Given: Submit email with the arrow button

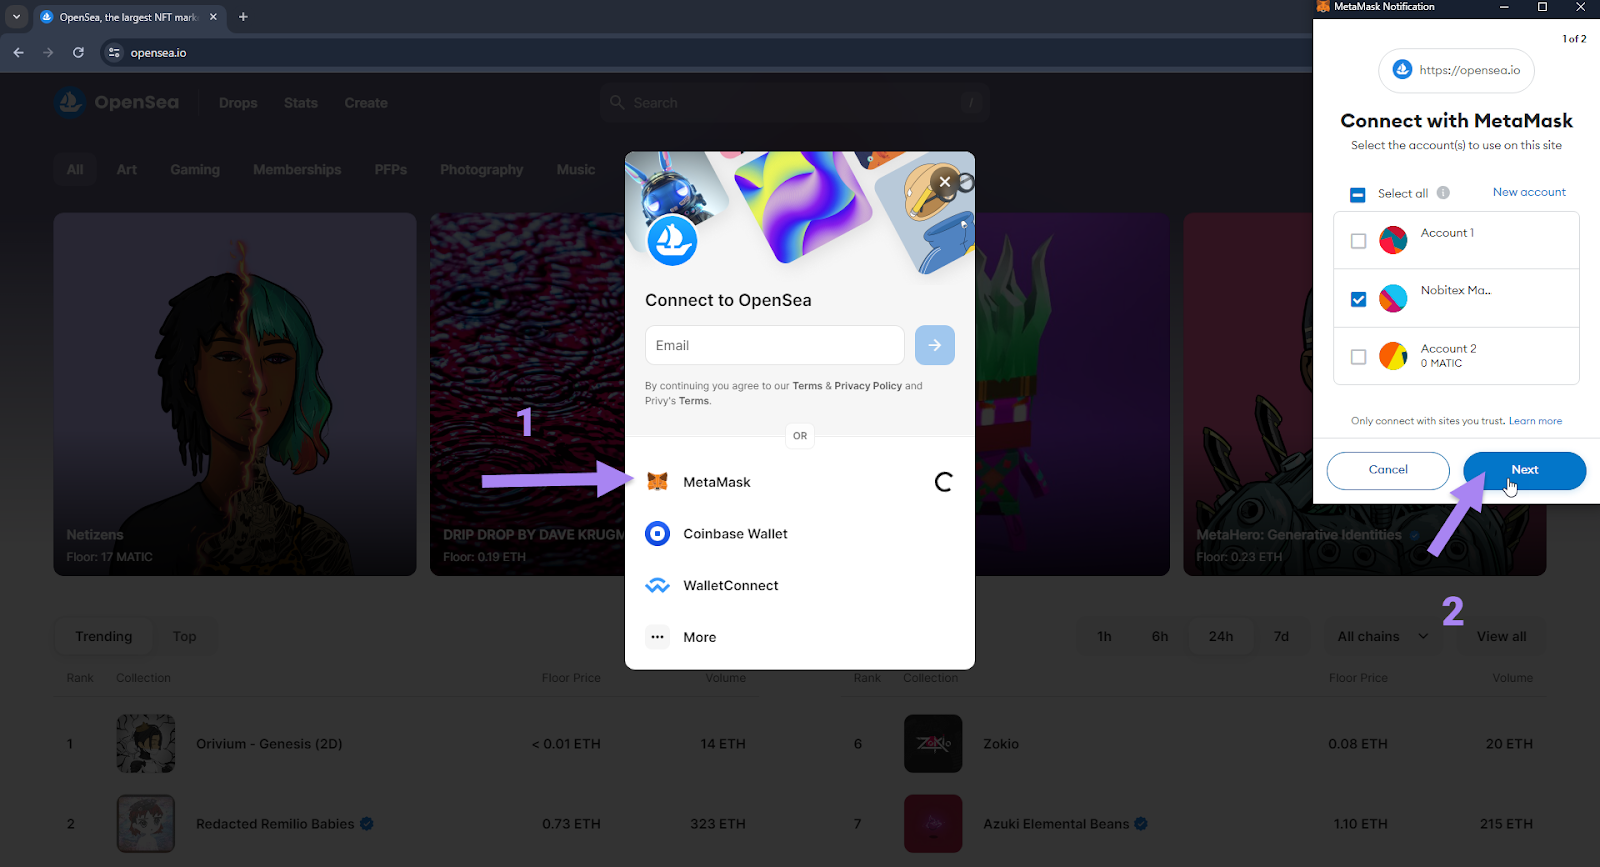Looking at the screenshot, I should (x=934, y=345).
